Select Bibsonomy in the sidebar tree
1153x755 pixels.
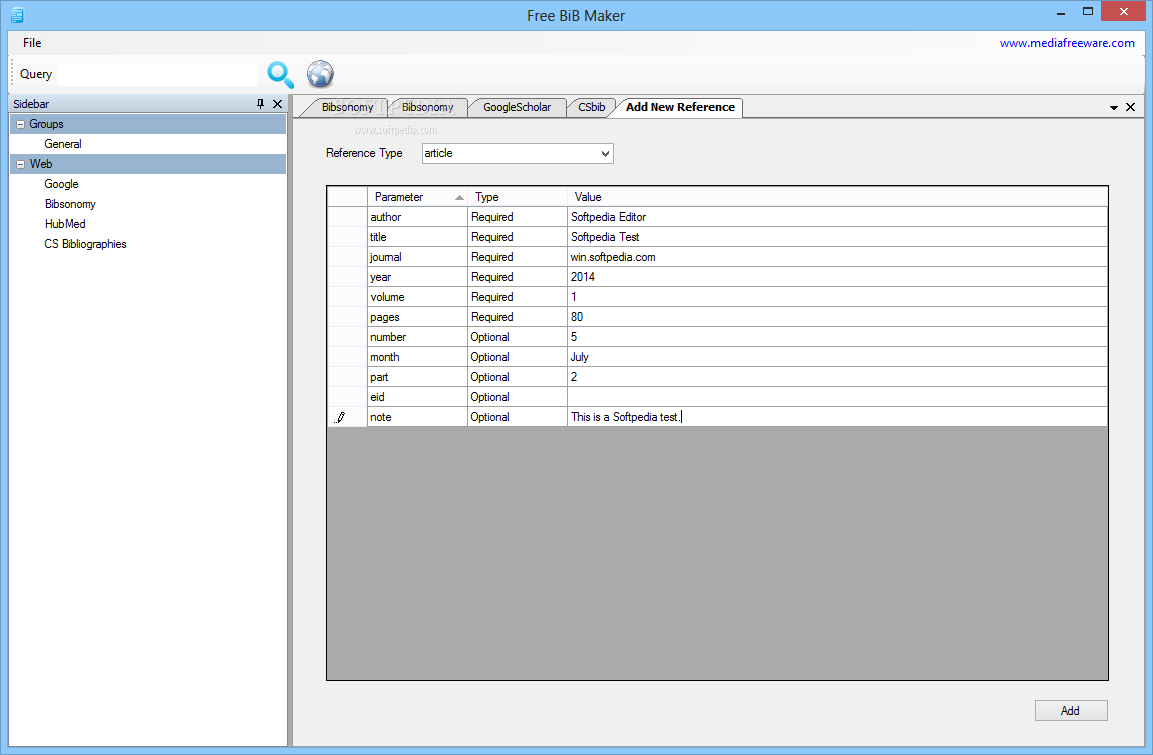[x=70, y=204]
